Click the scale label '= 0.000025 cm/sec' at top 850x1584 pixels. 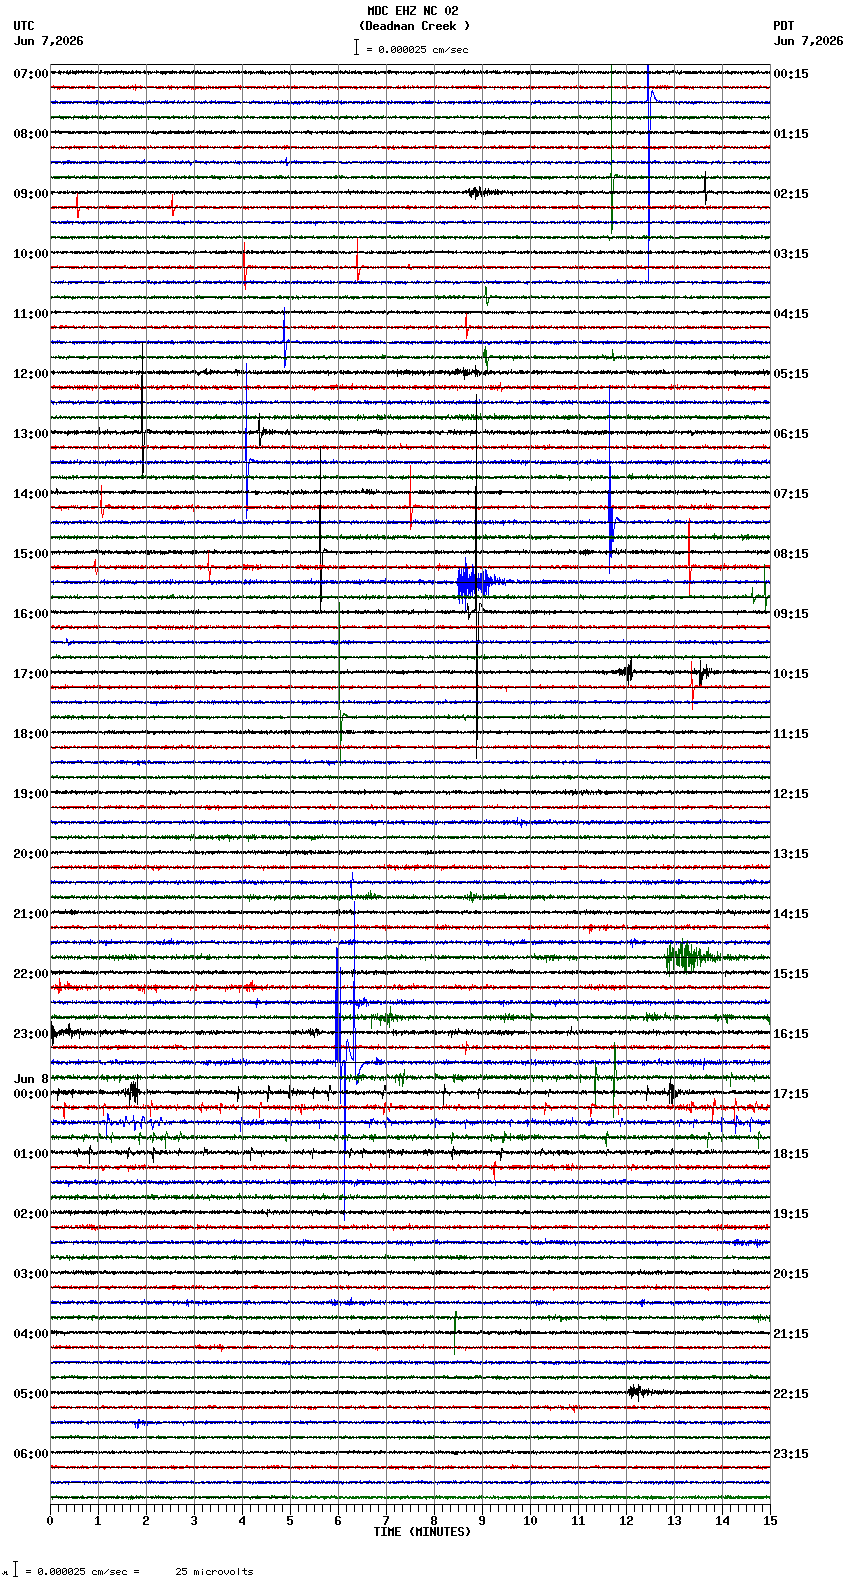(x=417, y=49)
